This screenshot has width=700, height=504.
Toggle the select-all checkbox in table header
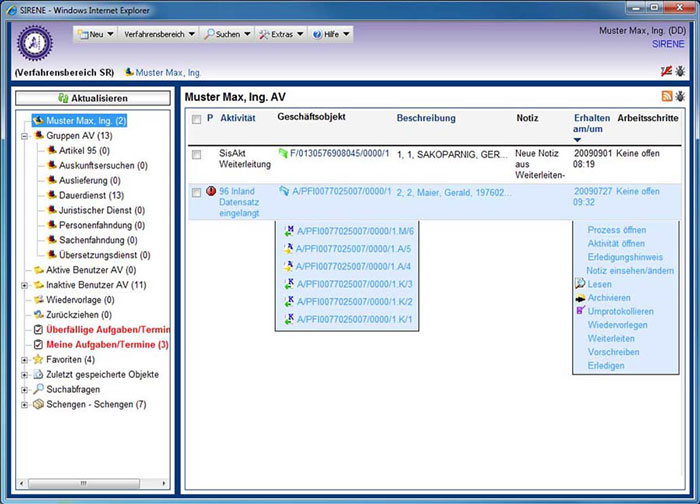[196, 119]
